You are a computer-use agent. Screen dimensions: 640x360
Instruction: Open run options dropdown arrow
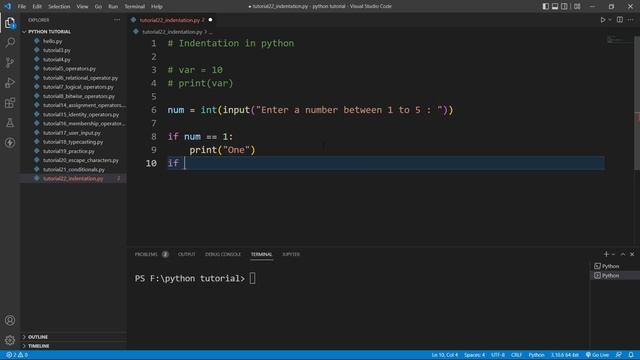pyautogui.click(x=610, y=20)
